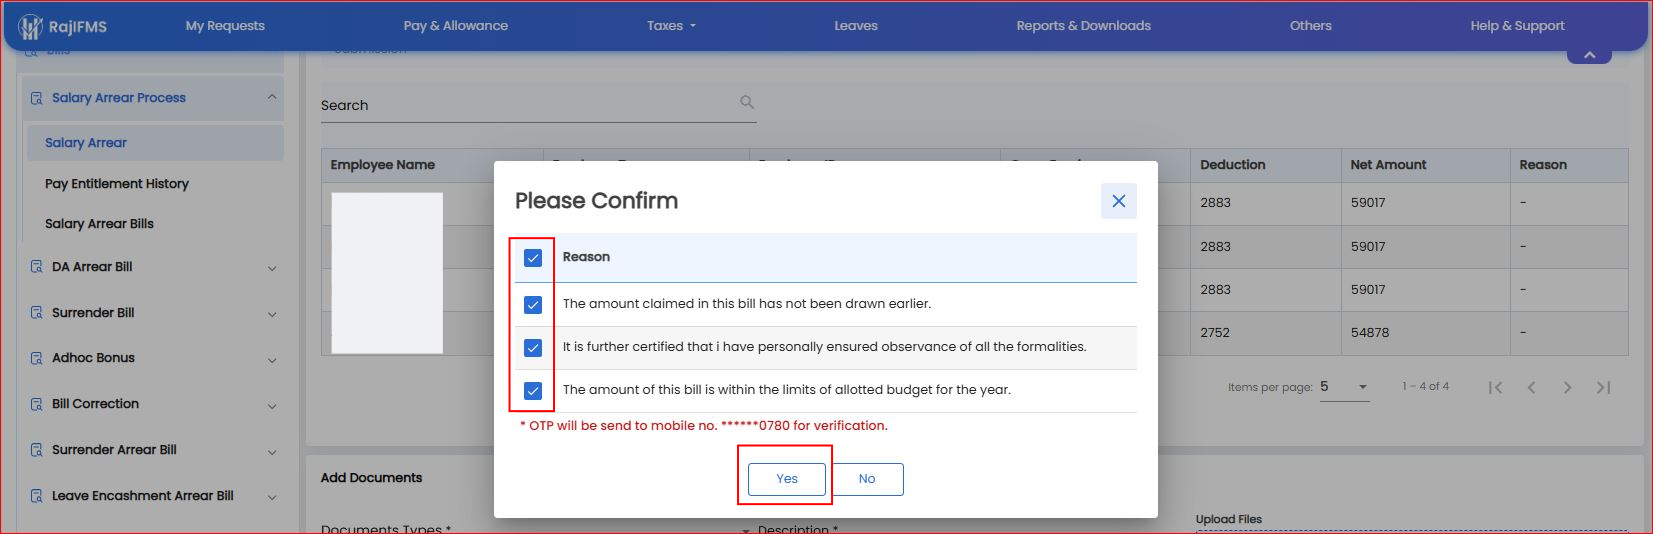
Task: Go to last page of table
Action: click(1603, 388)
